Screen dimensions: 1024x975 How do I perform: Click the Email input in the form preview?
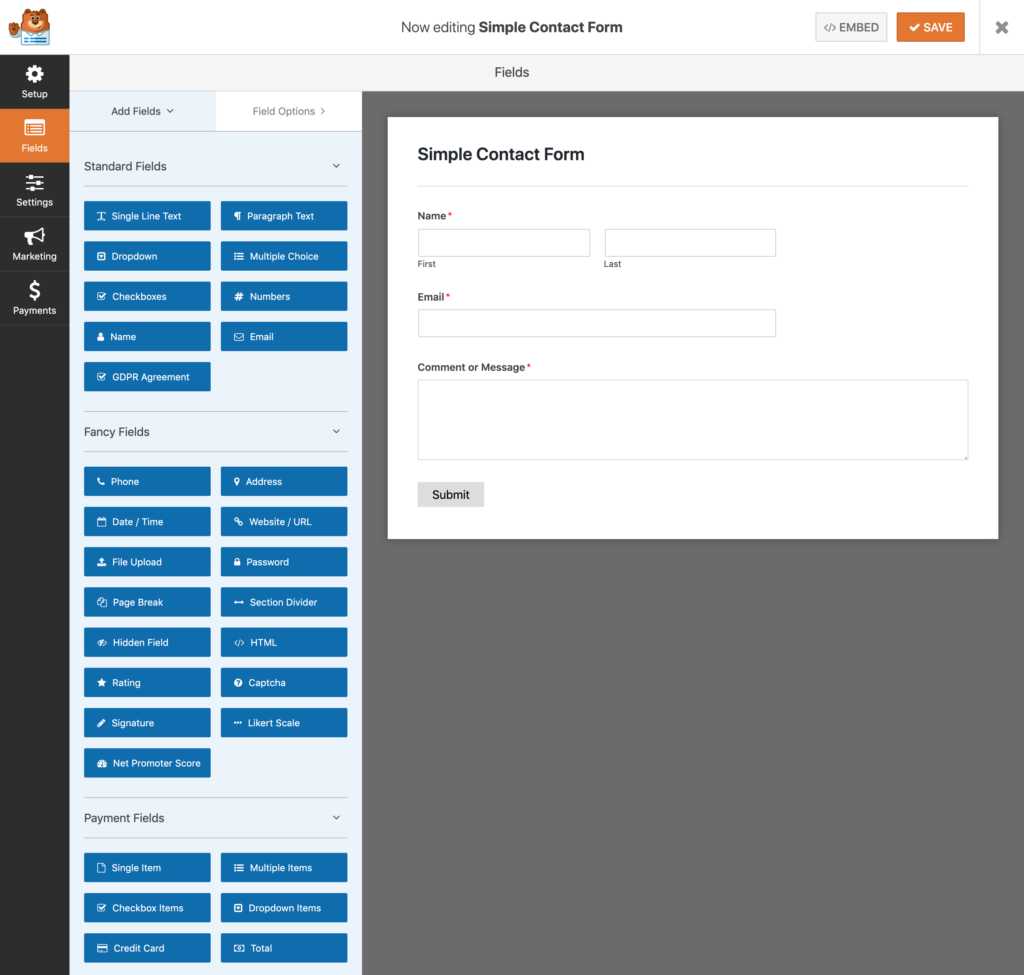click(x=596, y=323)
